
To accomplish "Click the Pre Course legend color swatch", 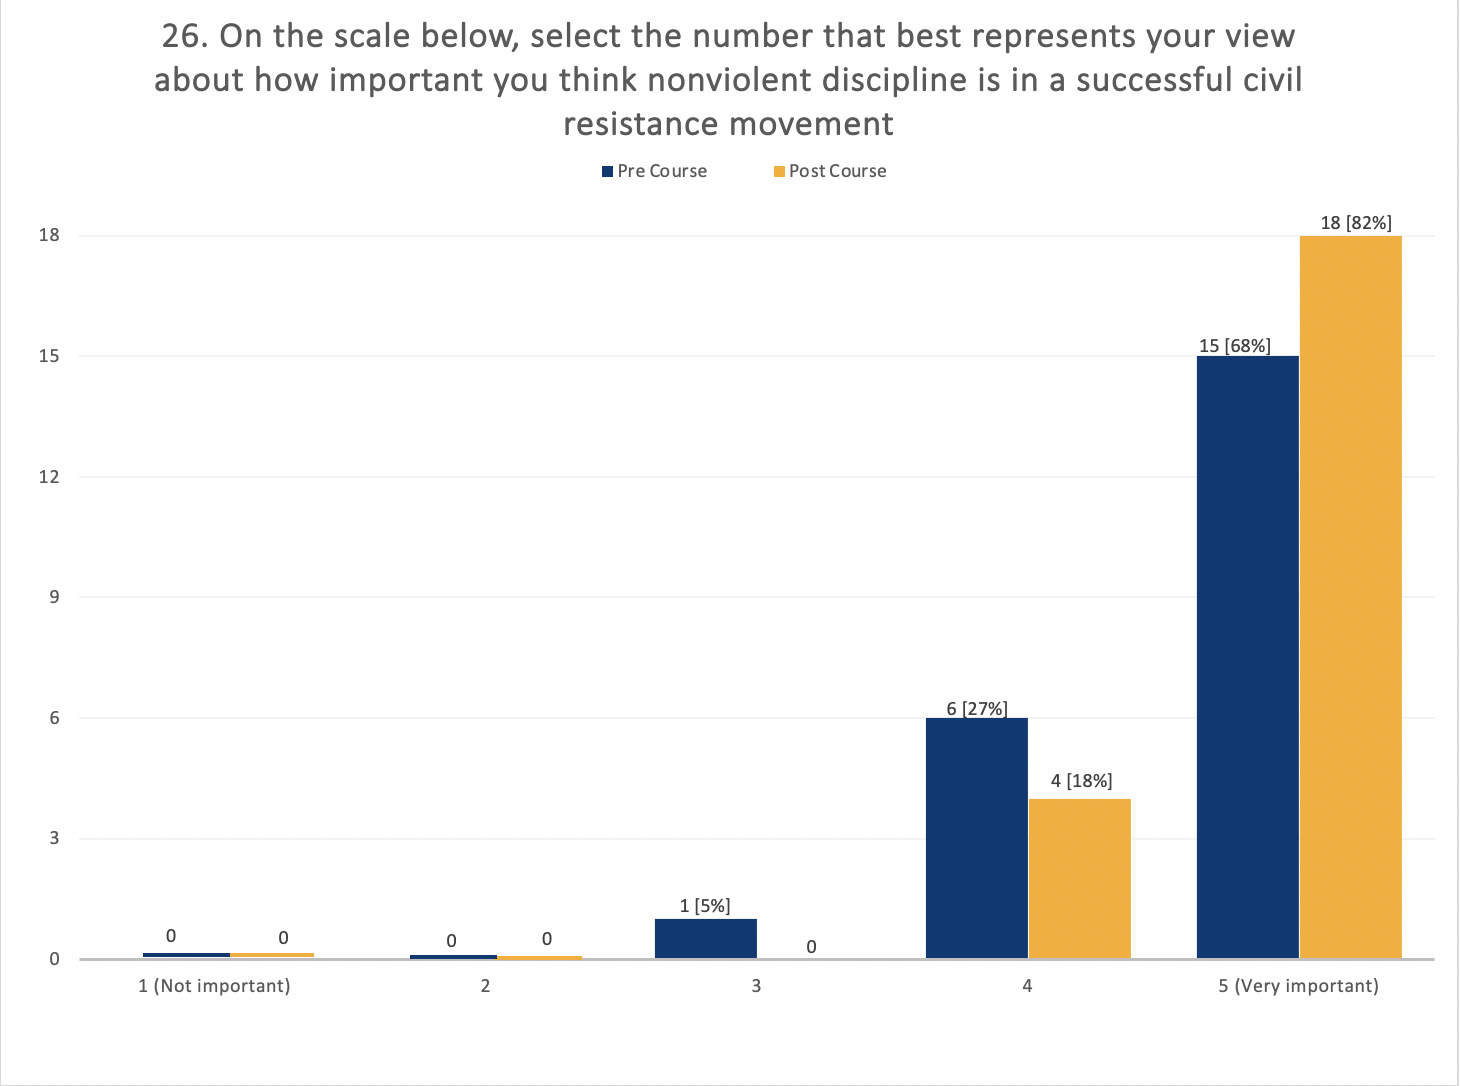I will [607, 172].
